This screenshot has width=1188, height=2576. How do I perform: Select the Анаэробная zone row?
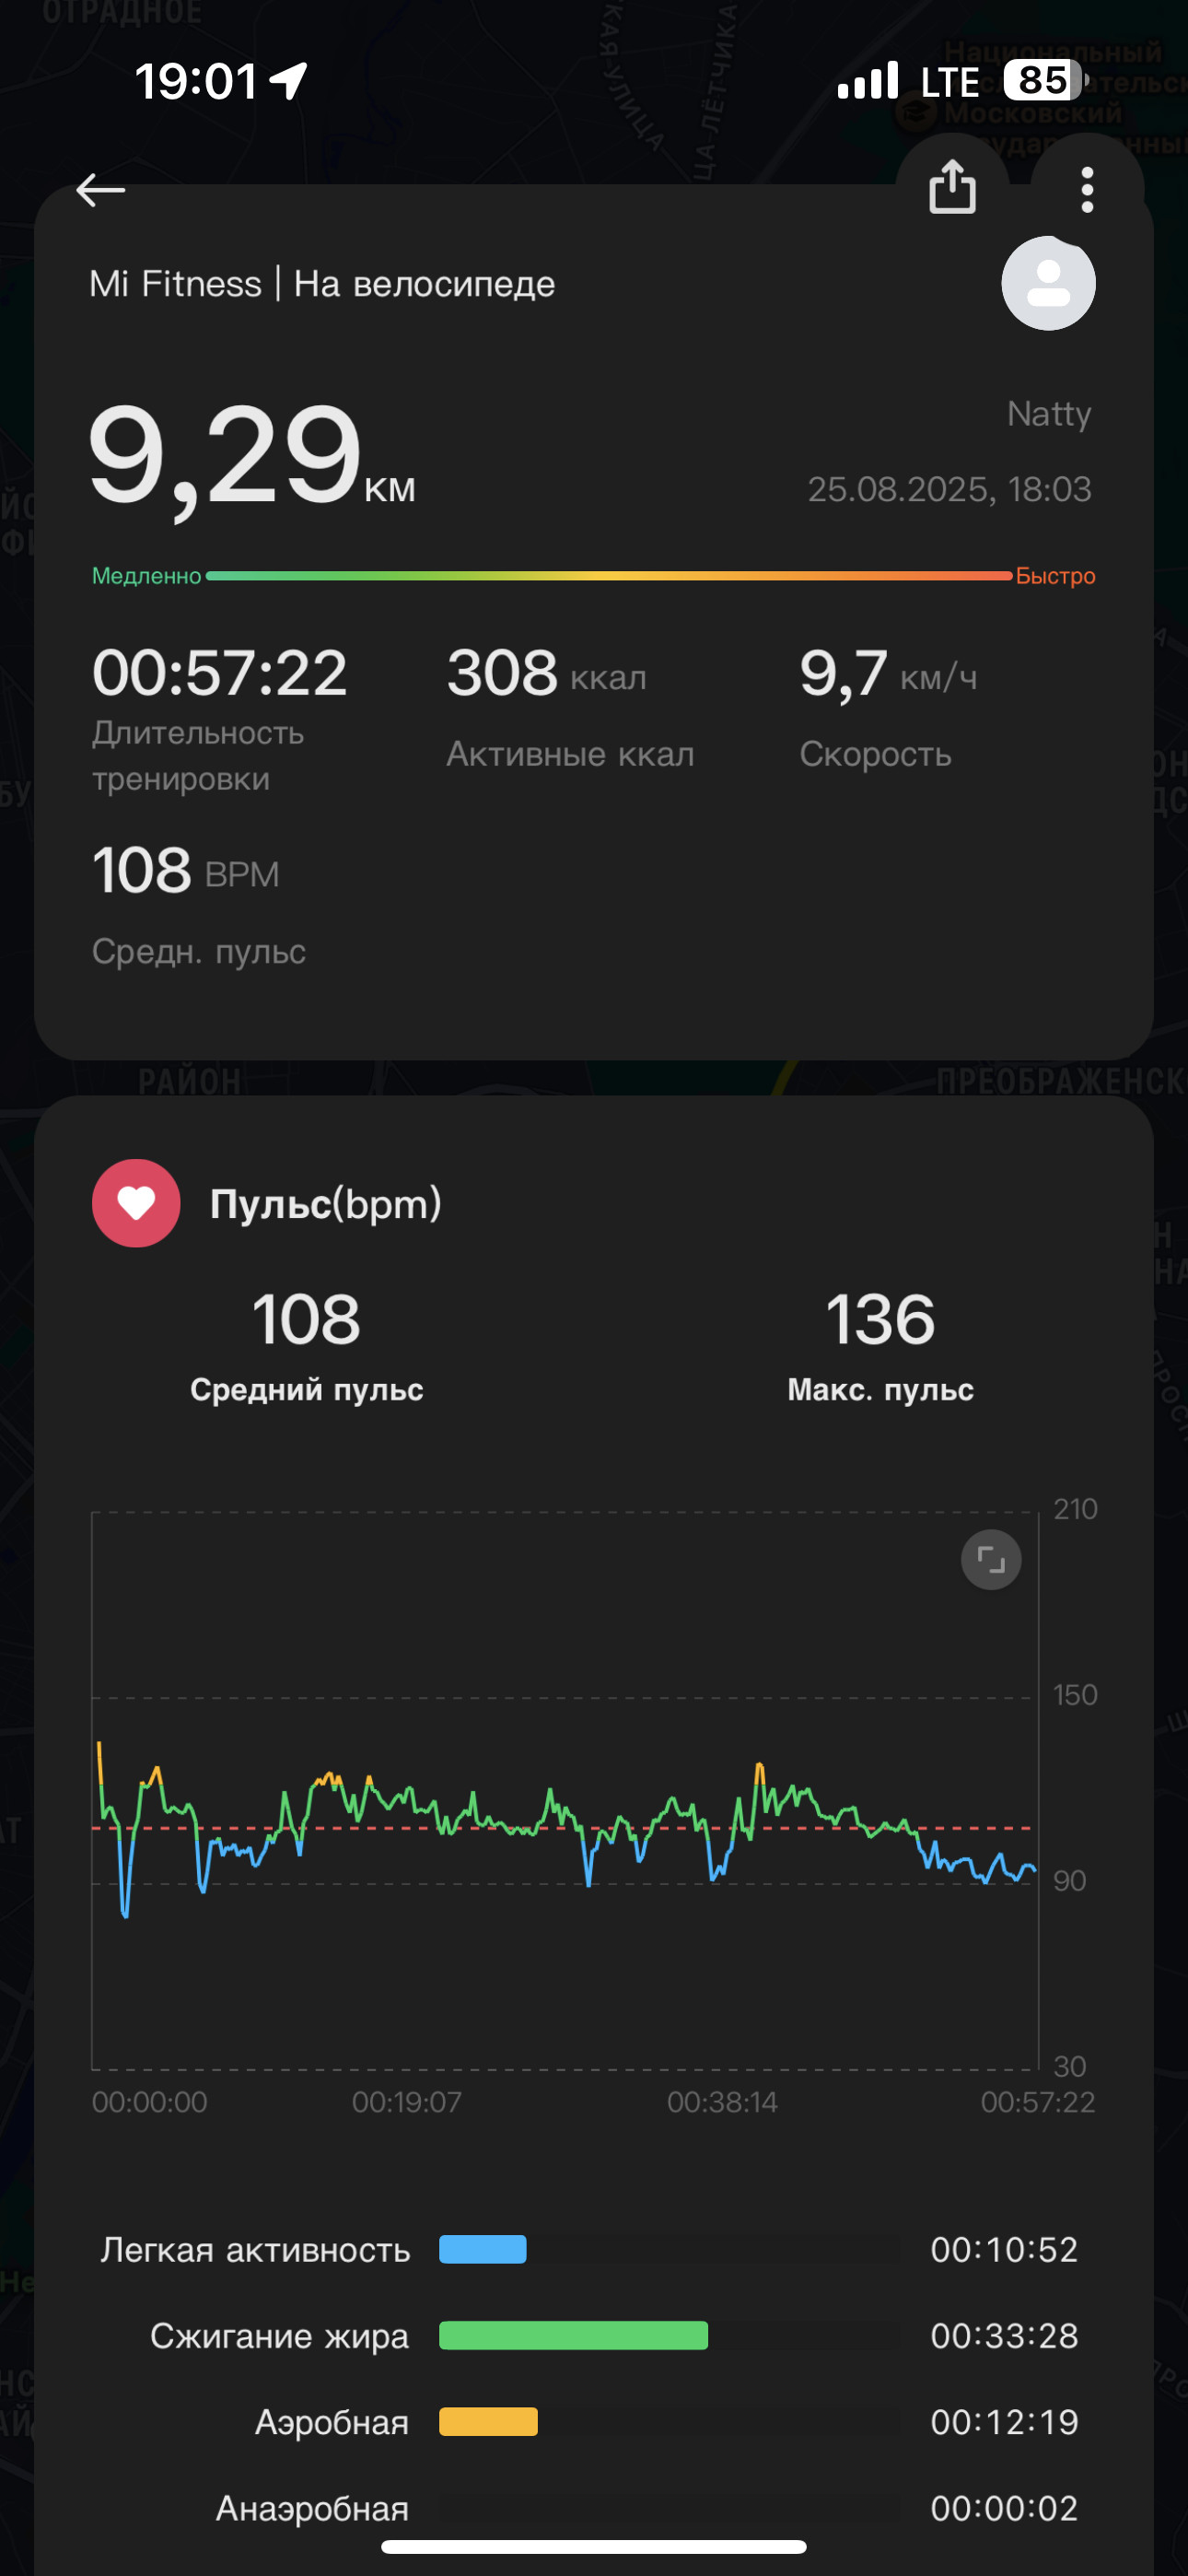coord(594,2508)
